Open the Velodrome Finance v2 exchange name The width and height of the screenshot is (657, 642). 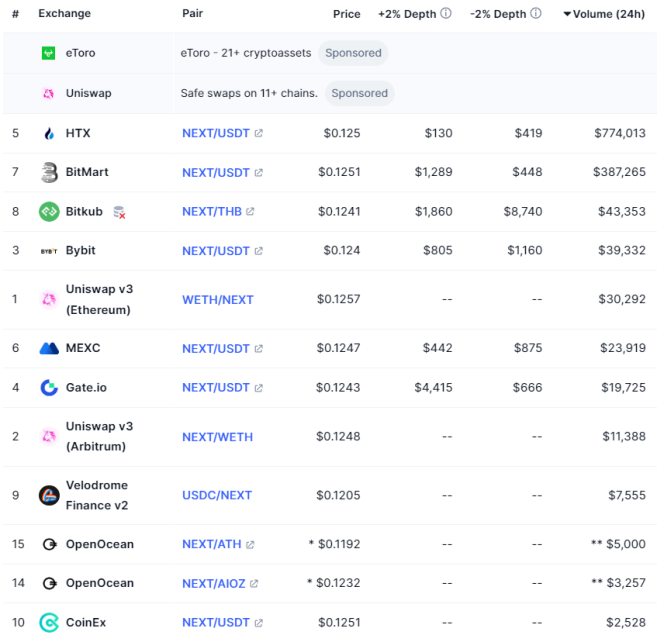coord(97,495)
